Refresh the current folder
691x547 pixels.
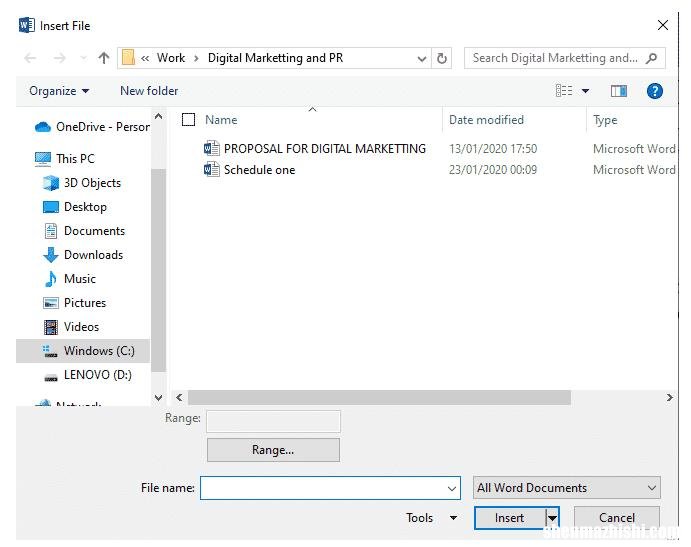click(x=442, y=58)
